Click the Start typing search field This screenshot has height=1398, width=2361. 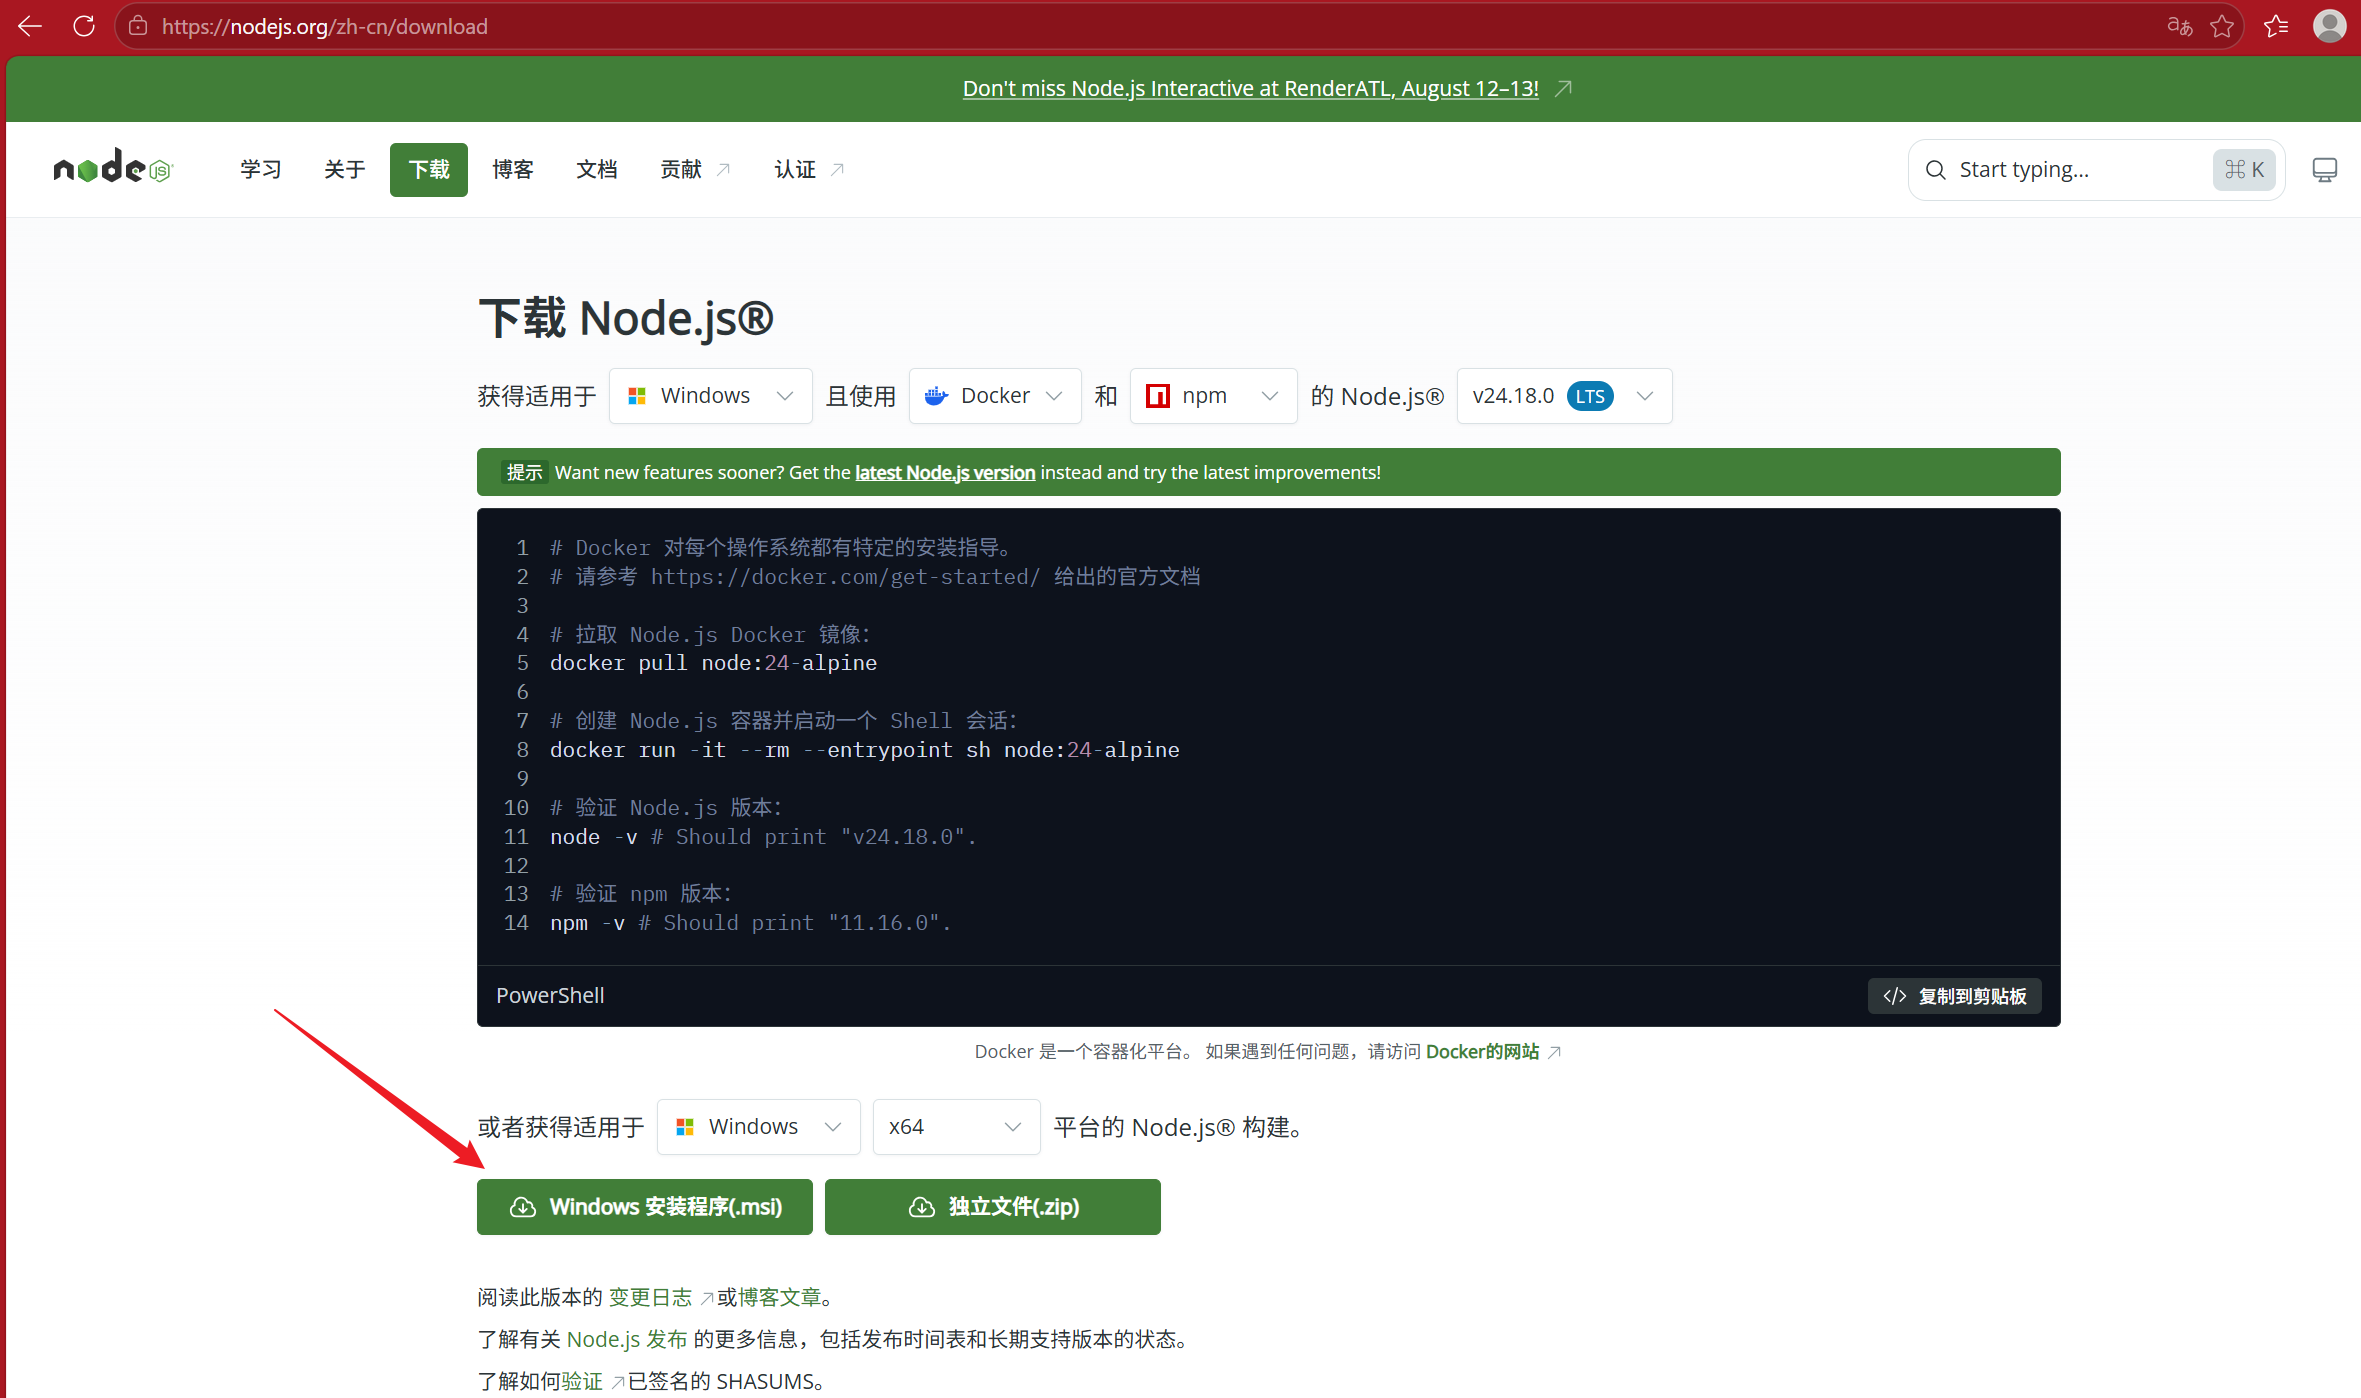[x=2097, y=170]
